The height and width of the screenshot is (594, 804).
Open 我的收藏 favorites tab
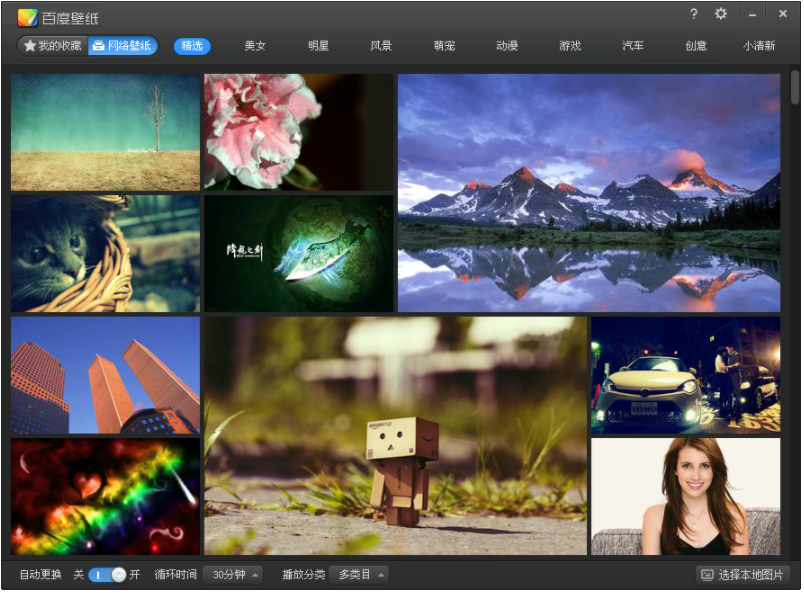[x=53, y=46]
